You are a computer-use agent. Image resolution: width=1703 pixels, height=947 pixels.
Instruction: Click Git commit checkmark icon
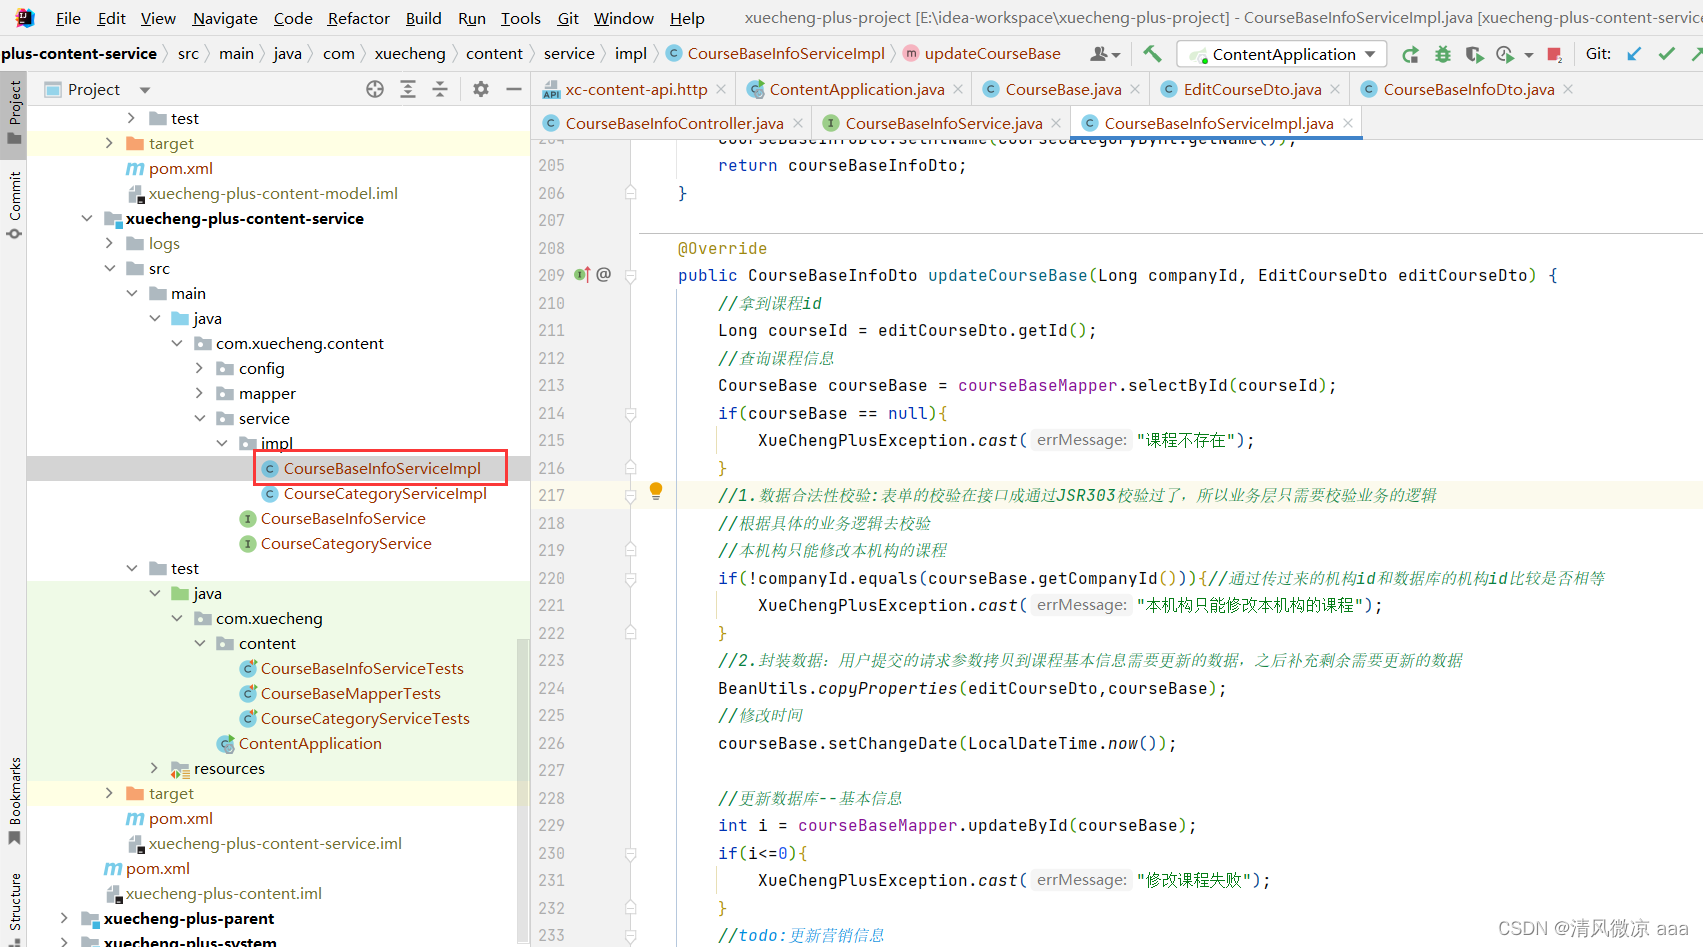(x=1666, y=54)
